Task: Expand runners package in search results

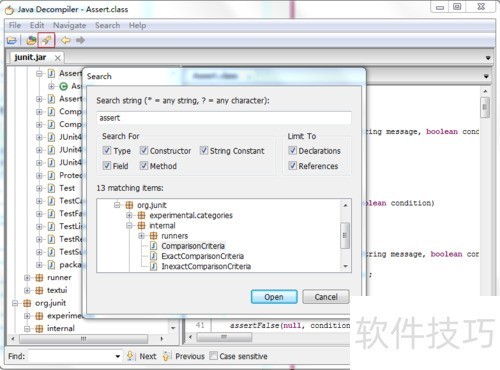Action: click(141, 236)
